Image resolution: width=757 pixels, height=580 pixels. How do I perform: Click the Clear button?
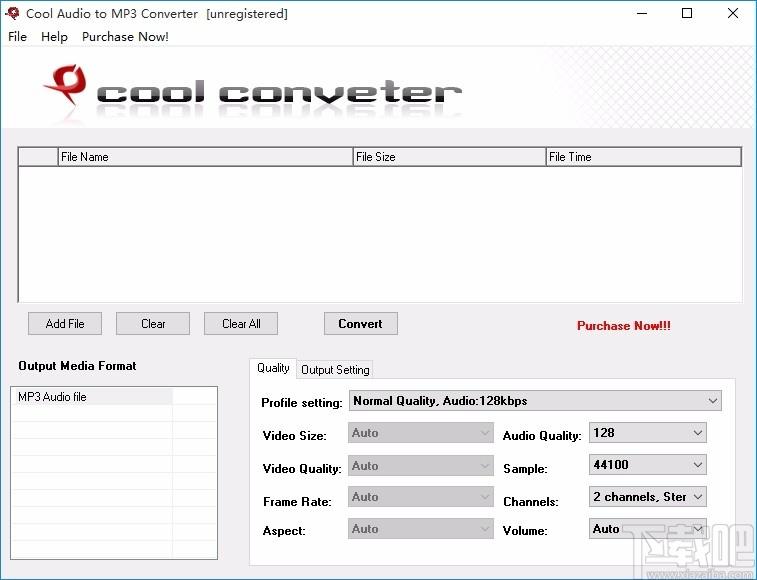(x=153, y=324)
